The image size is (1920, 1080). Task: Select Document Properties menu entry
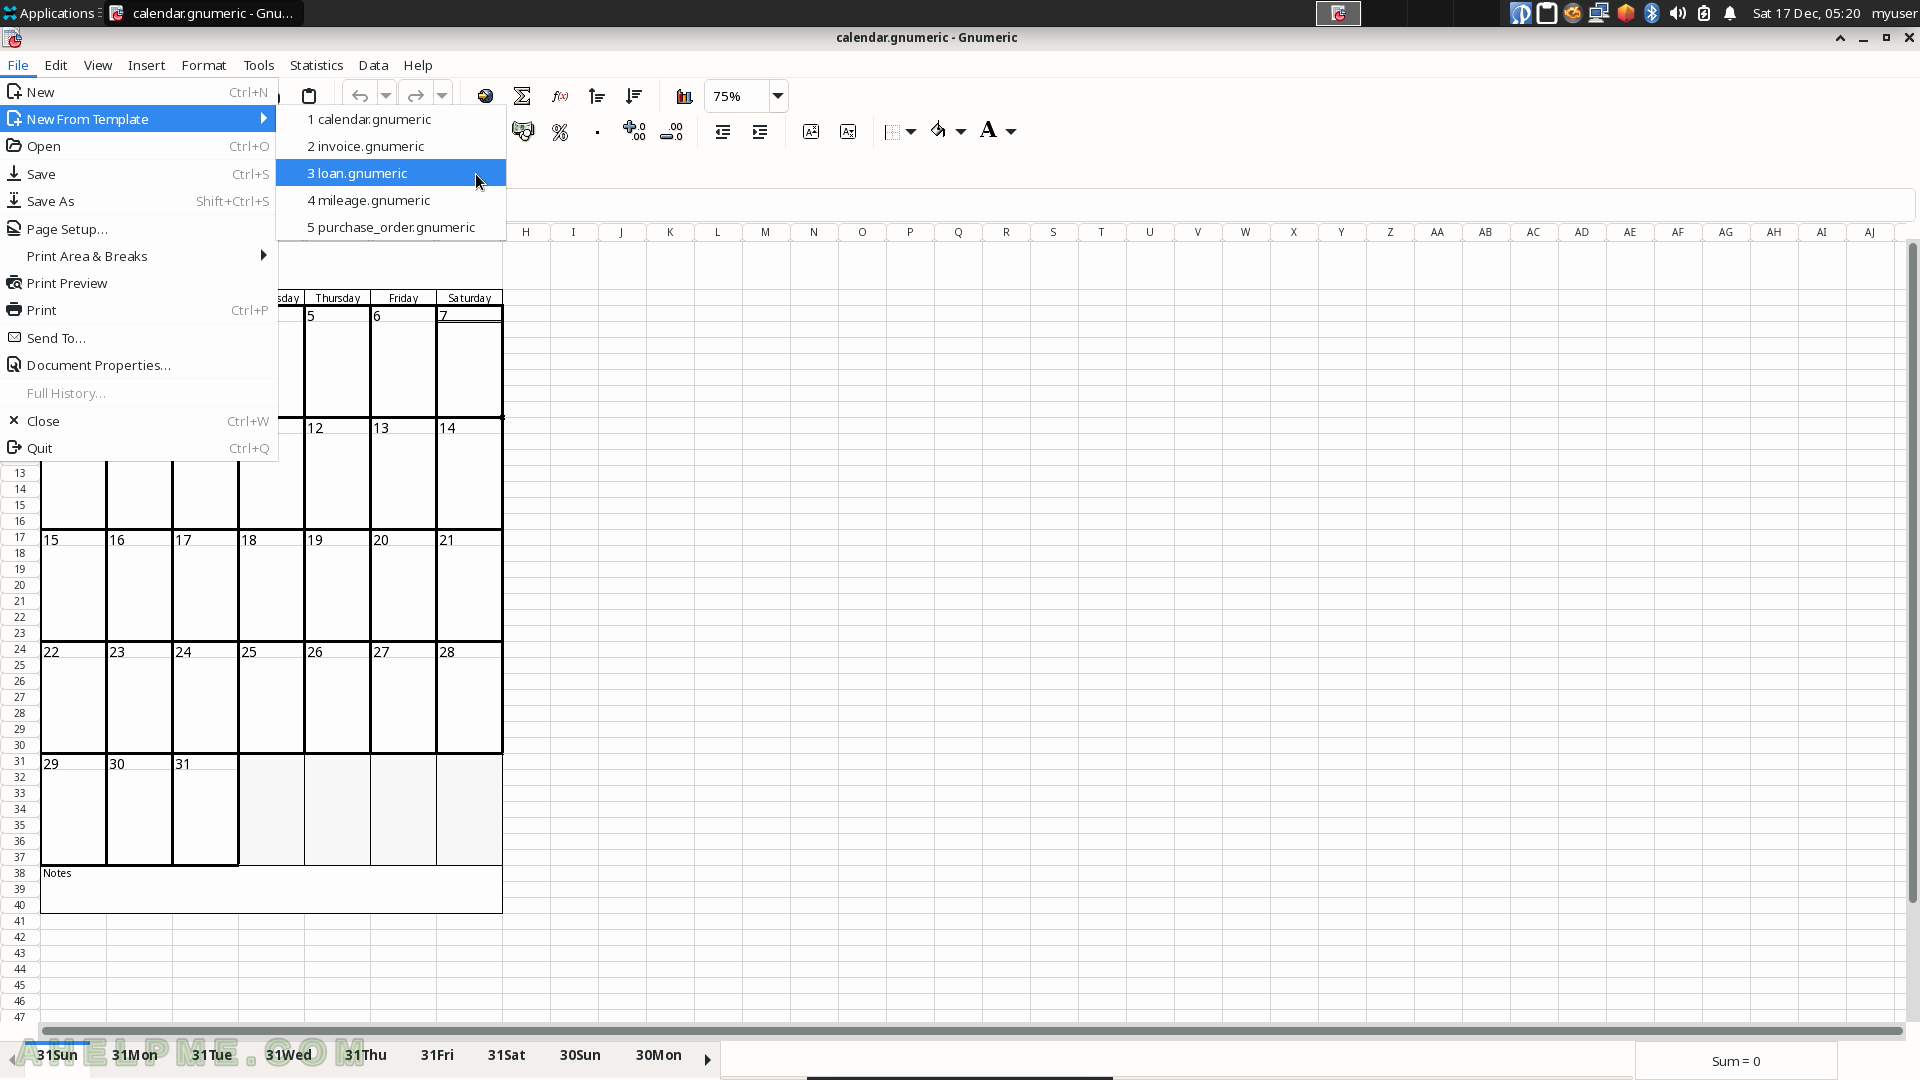[138, 365]
